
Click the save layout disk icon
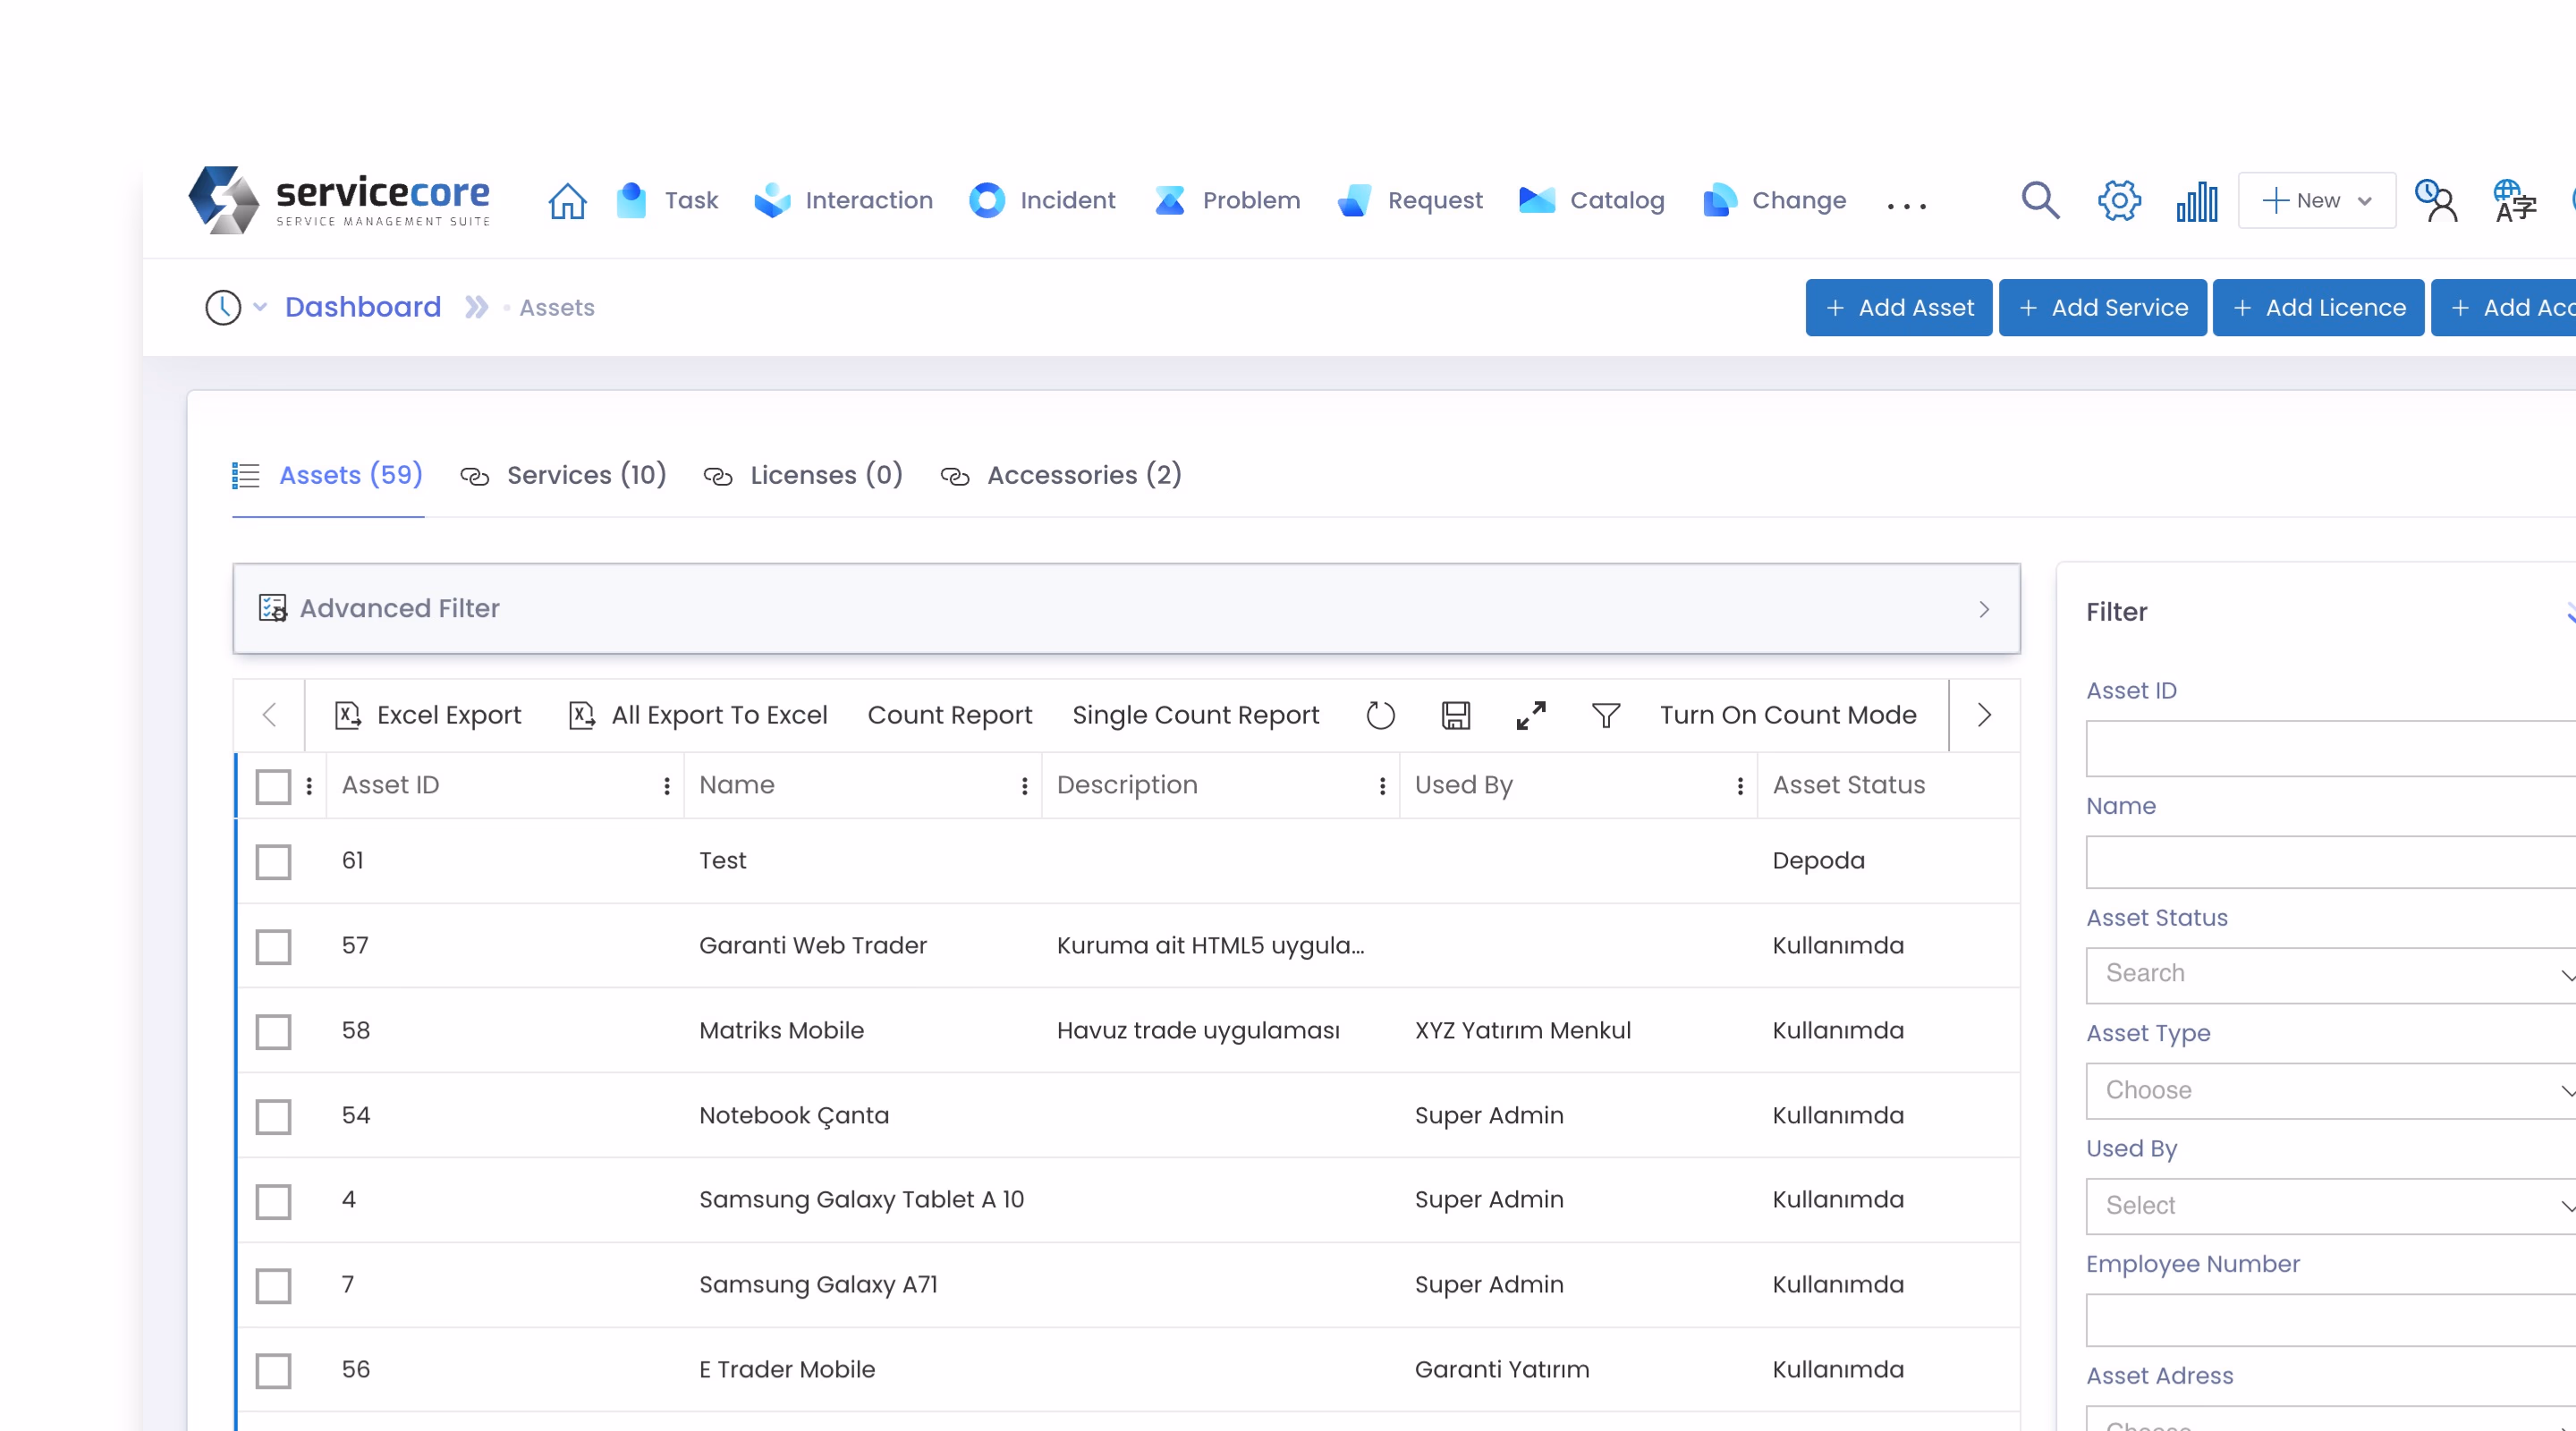(x=1455, y=715)
